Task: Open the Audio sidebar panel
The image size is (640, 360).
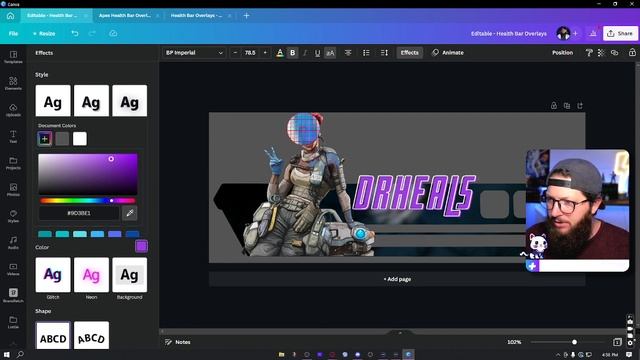Action: [x=13, y=242]
